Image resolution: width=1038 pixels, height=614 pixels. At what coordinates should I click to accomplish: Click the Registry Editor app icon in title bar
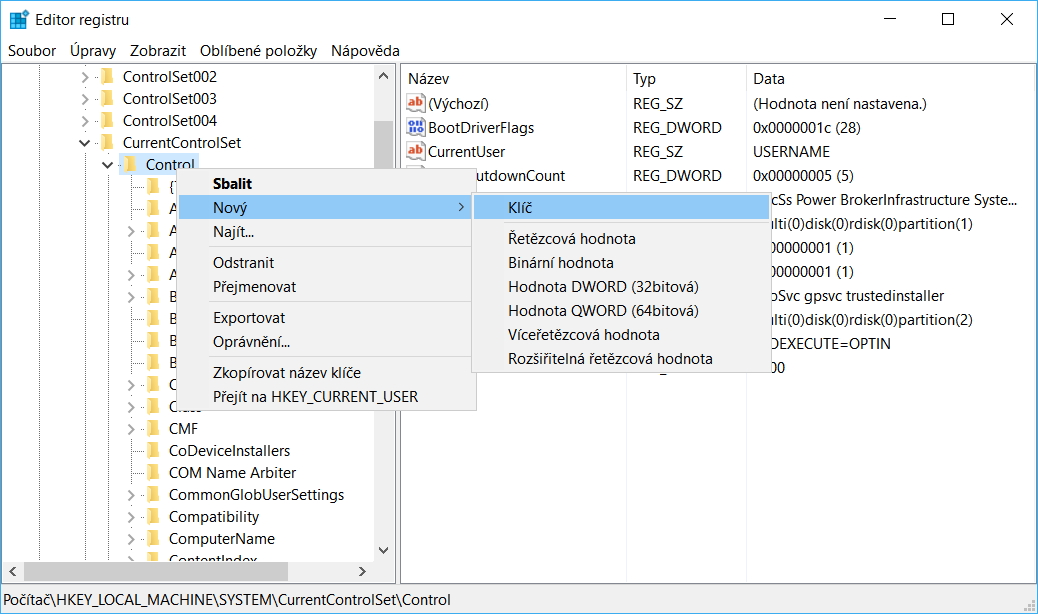[18, 19]
